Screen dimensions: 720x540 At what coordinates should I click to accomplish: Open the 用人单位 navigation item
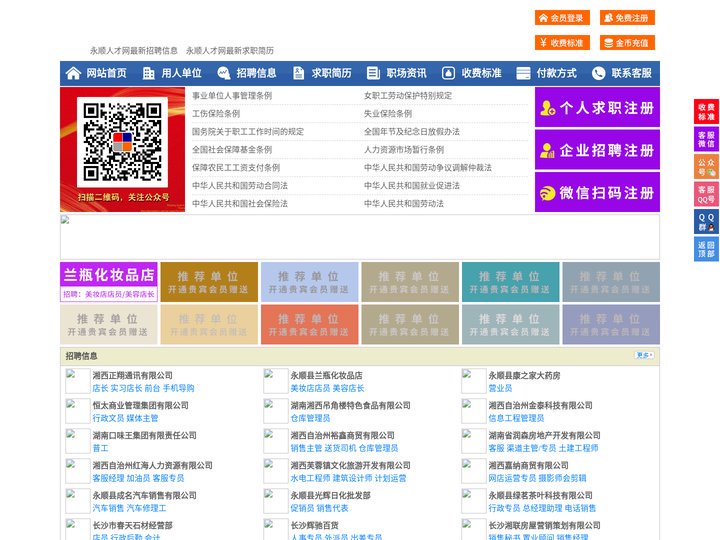(x=181, y=73)
